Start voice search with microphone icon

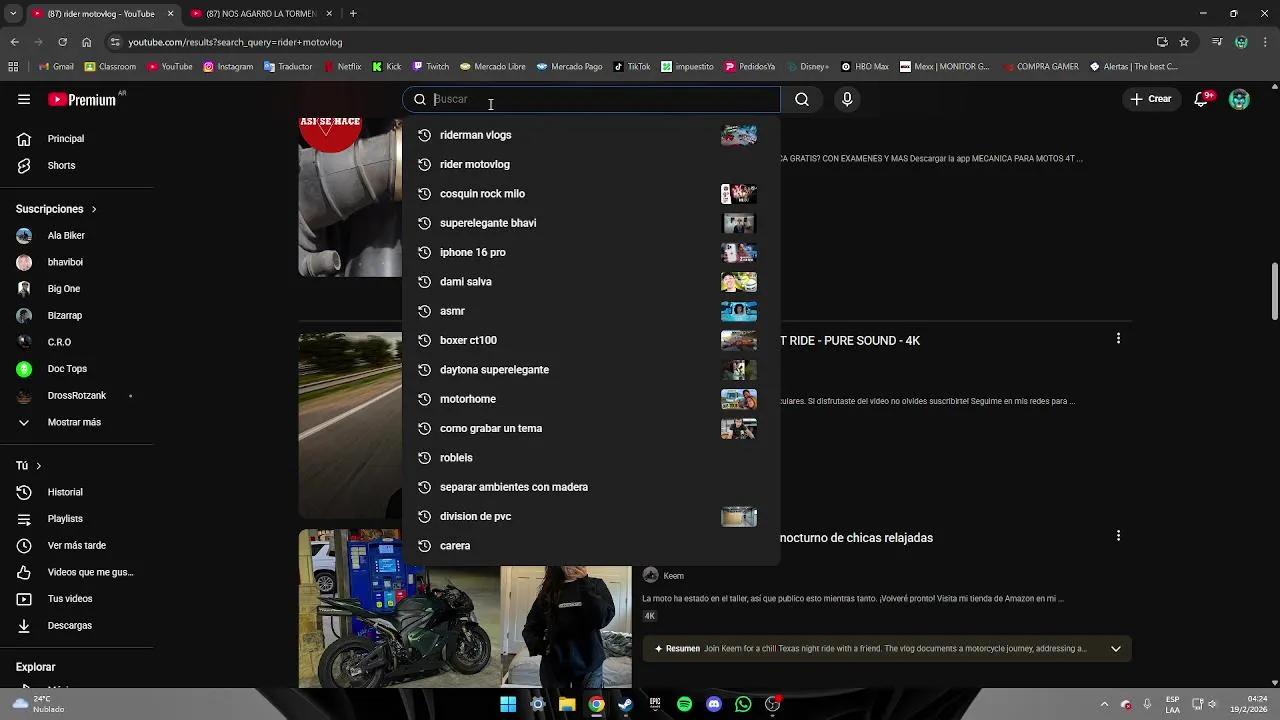point(847,99)
